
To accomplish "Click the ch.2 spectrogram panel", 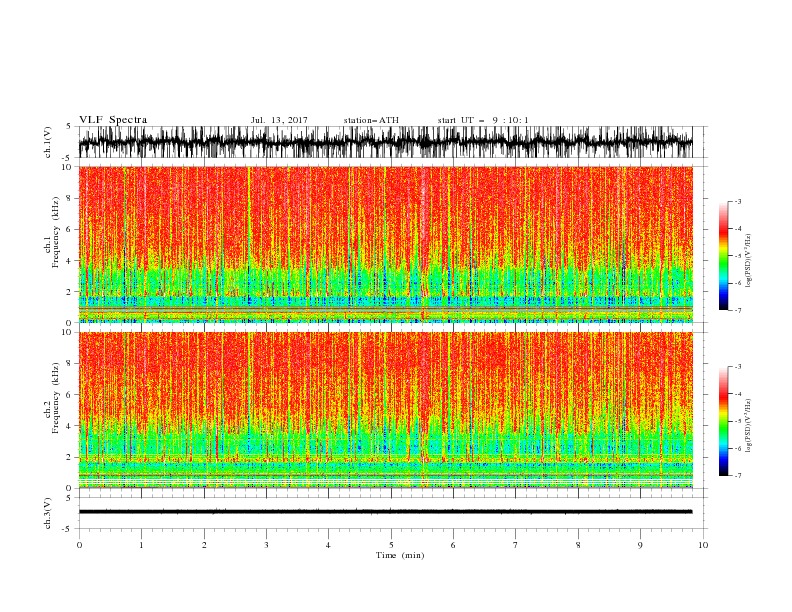I will [x=386, y=410].
